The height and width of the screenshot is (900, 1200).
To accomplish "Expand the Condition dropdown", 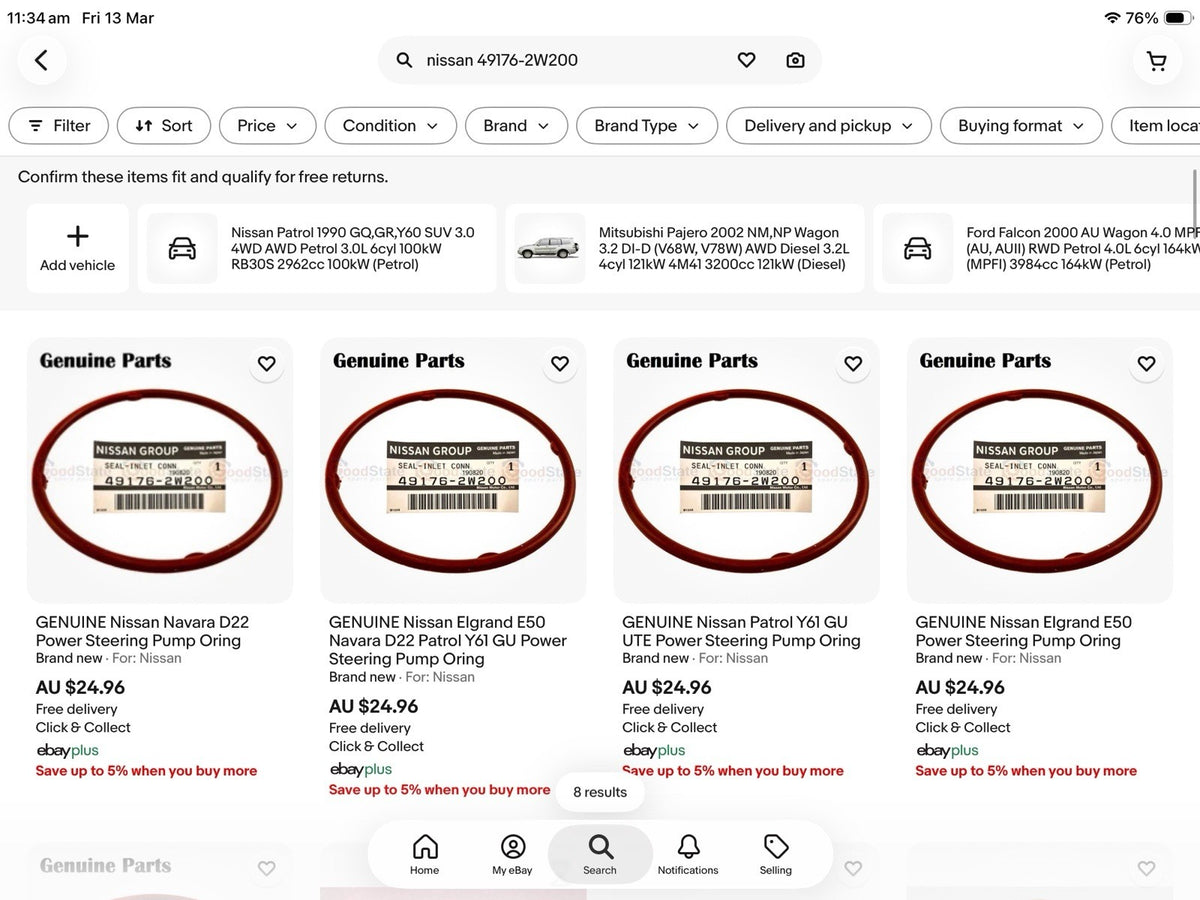I will click(391, 126).
